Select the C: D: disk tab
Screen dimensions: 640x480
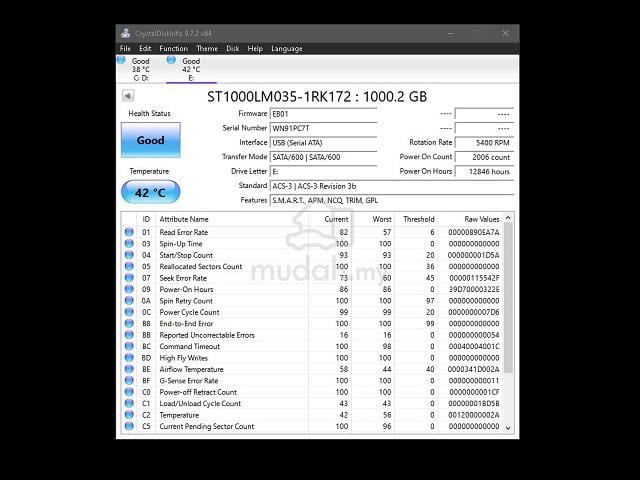140,69
